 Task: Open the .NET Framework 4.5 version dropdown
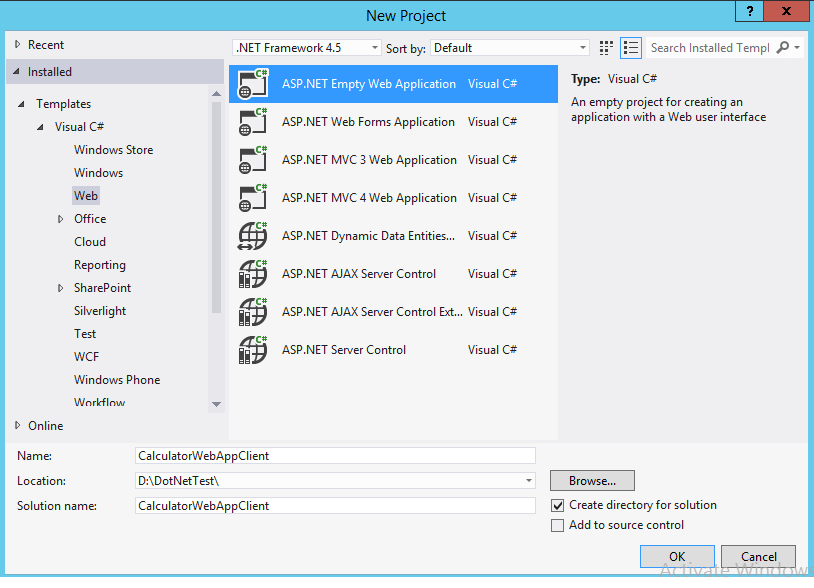[307, 48]
